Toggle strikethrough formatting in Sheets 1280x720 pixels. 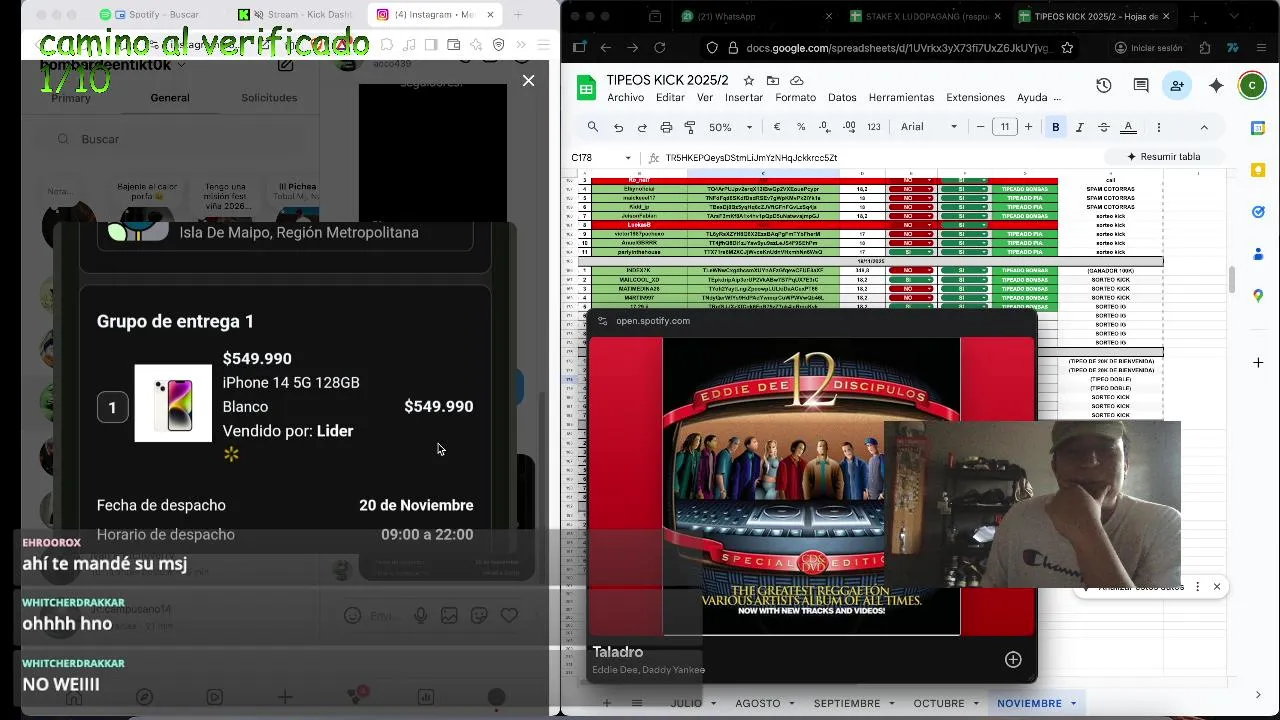pyautogui.click(x=1104, y=127)
